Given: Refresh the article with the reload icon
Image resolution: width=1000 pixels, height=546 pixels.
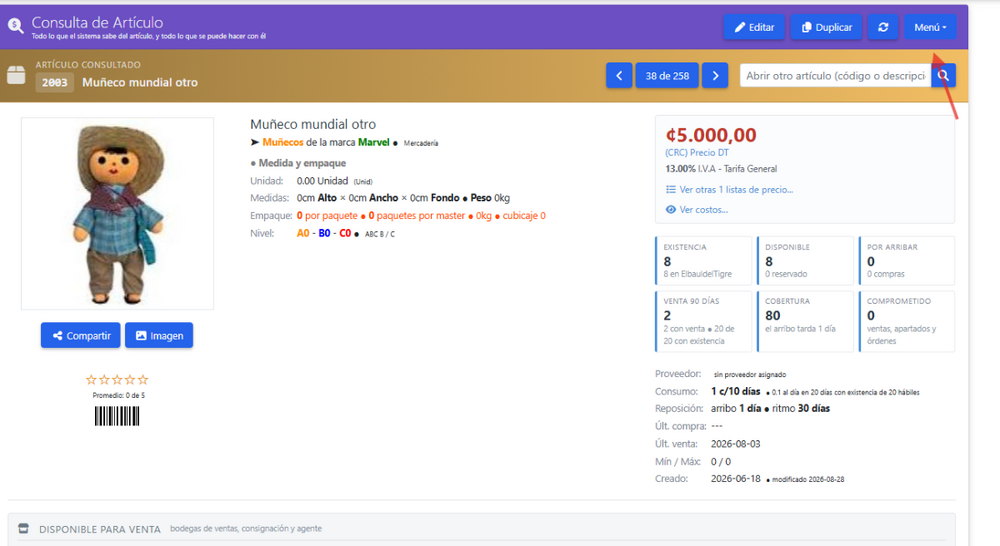Looking at the screenshot, I should (x=883, y=27).
